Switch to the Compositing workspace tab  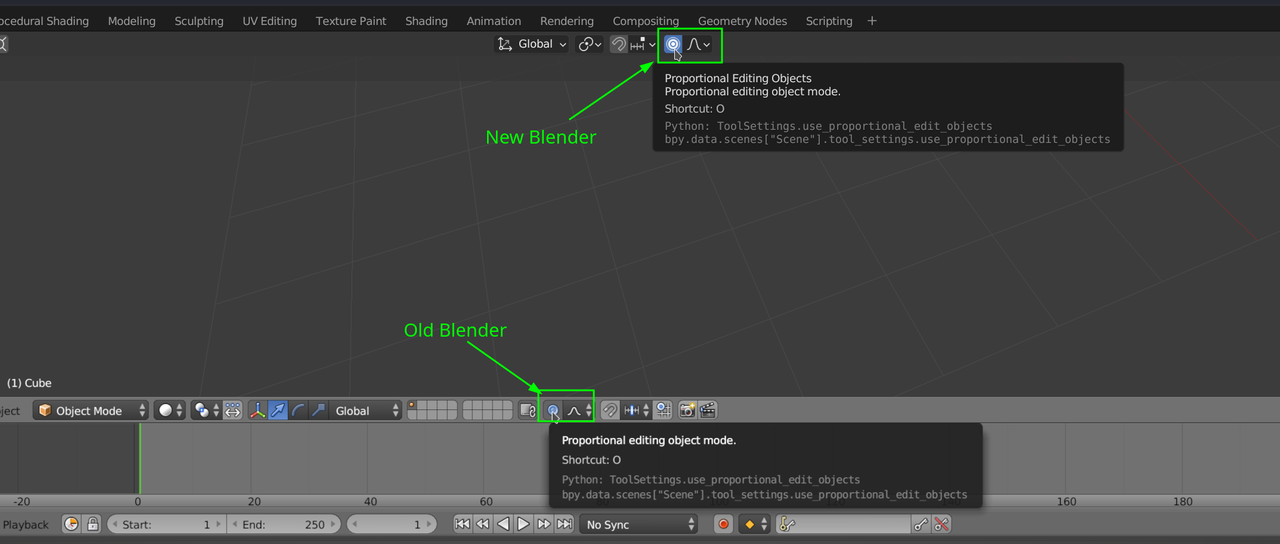pyautogui.click(x=646, y=21)
